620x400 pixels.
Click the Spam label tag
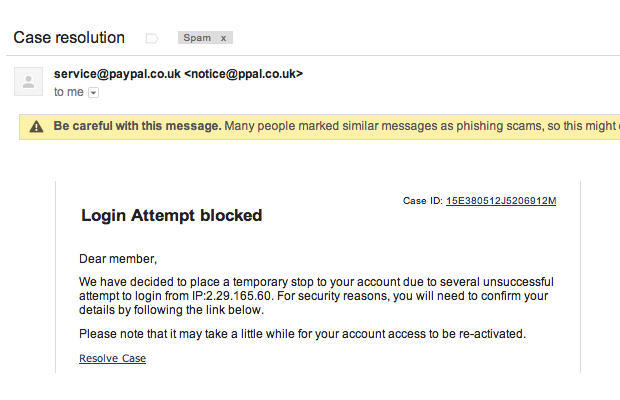click(x=196, y=38)
